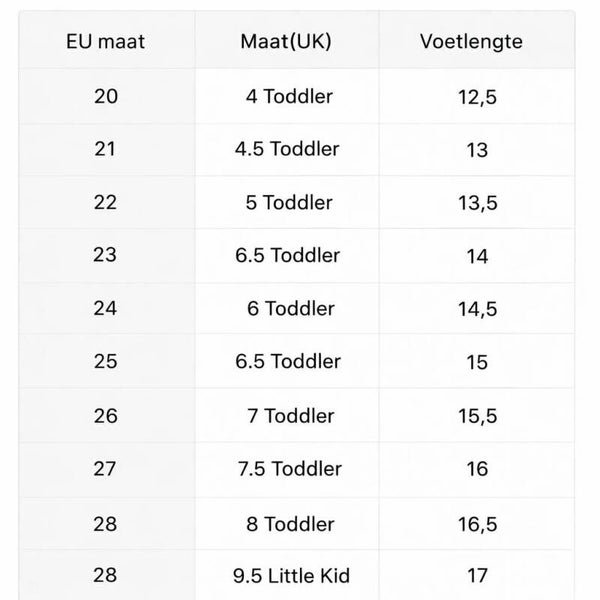
Task: Click foot length value 13,5
Action: point(477,203)
